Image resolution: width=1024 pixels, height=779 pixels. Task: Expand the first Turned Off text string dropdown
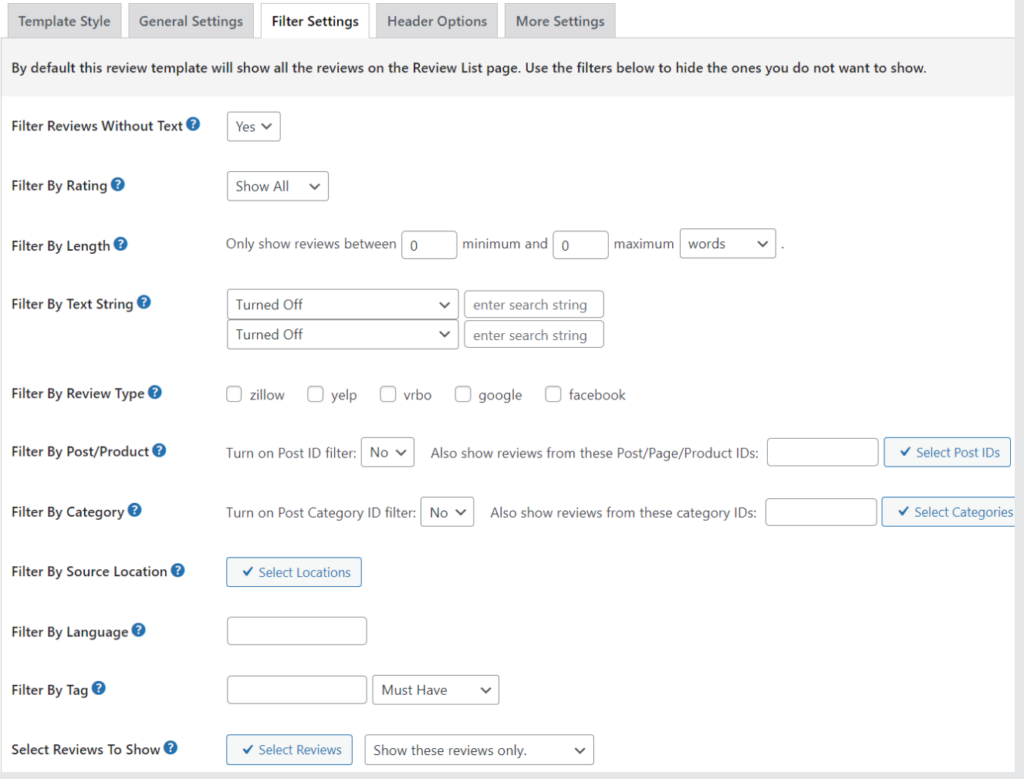pos(342,304)
